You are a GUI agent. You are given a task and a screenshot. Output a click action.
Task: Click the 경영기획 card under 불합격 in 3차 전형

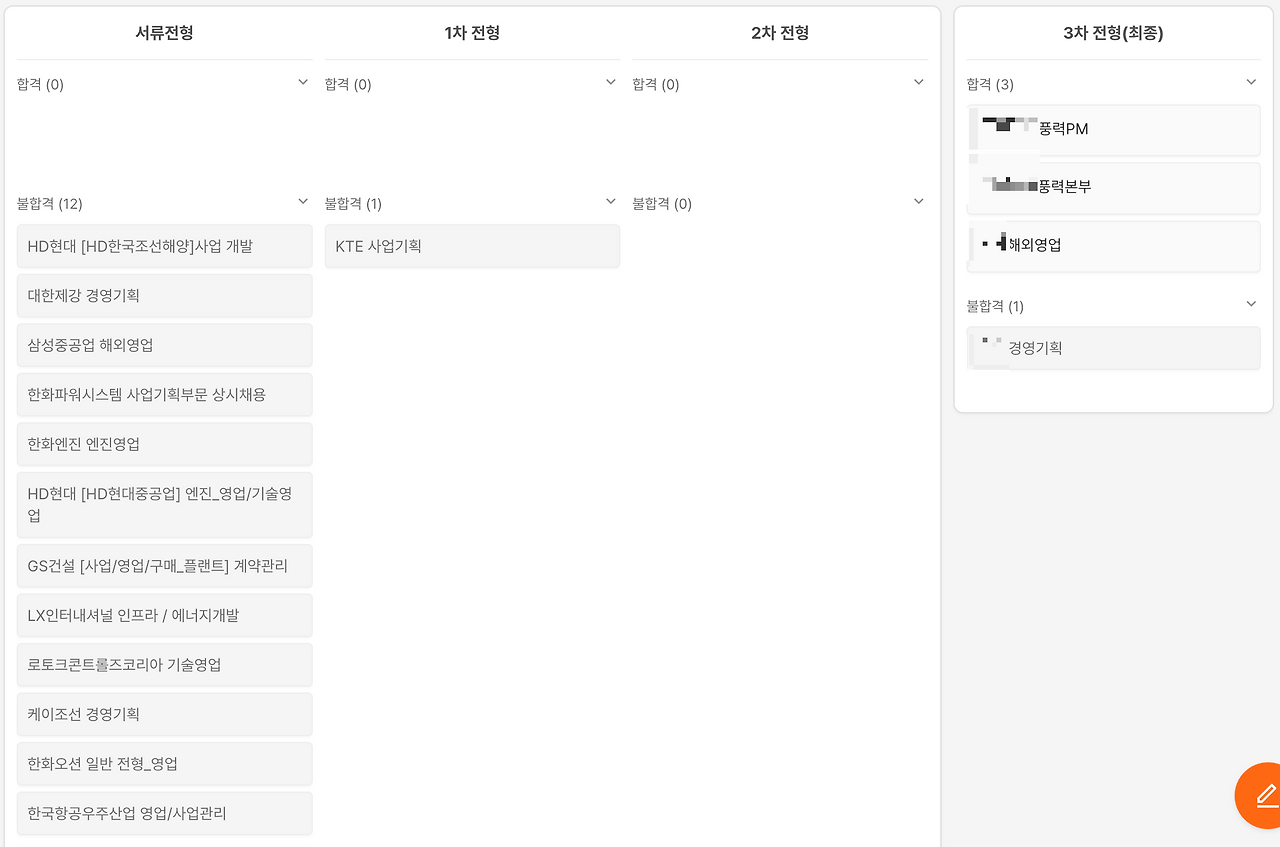[x=1113, y=348]
